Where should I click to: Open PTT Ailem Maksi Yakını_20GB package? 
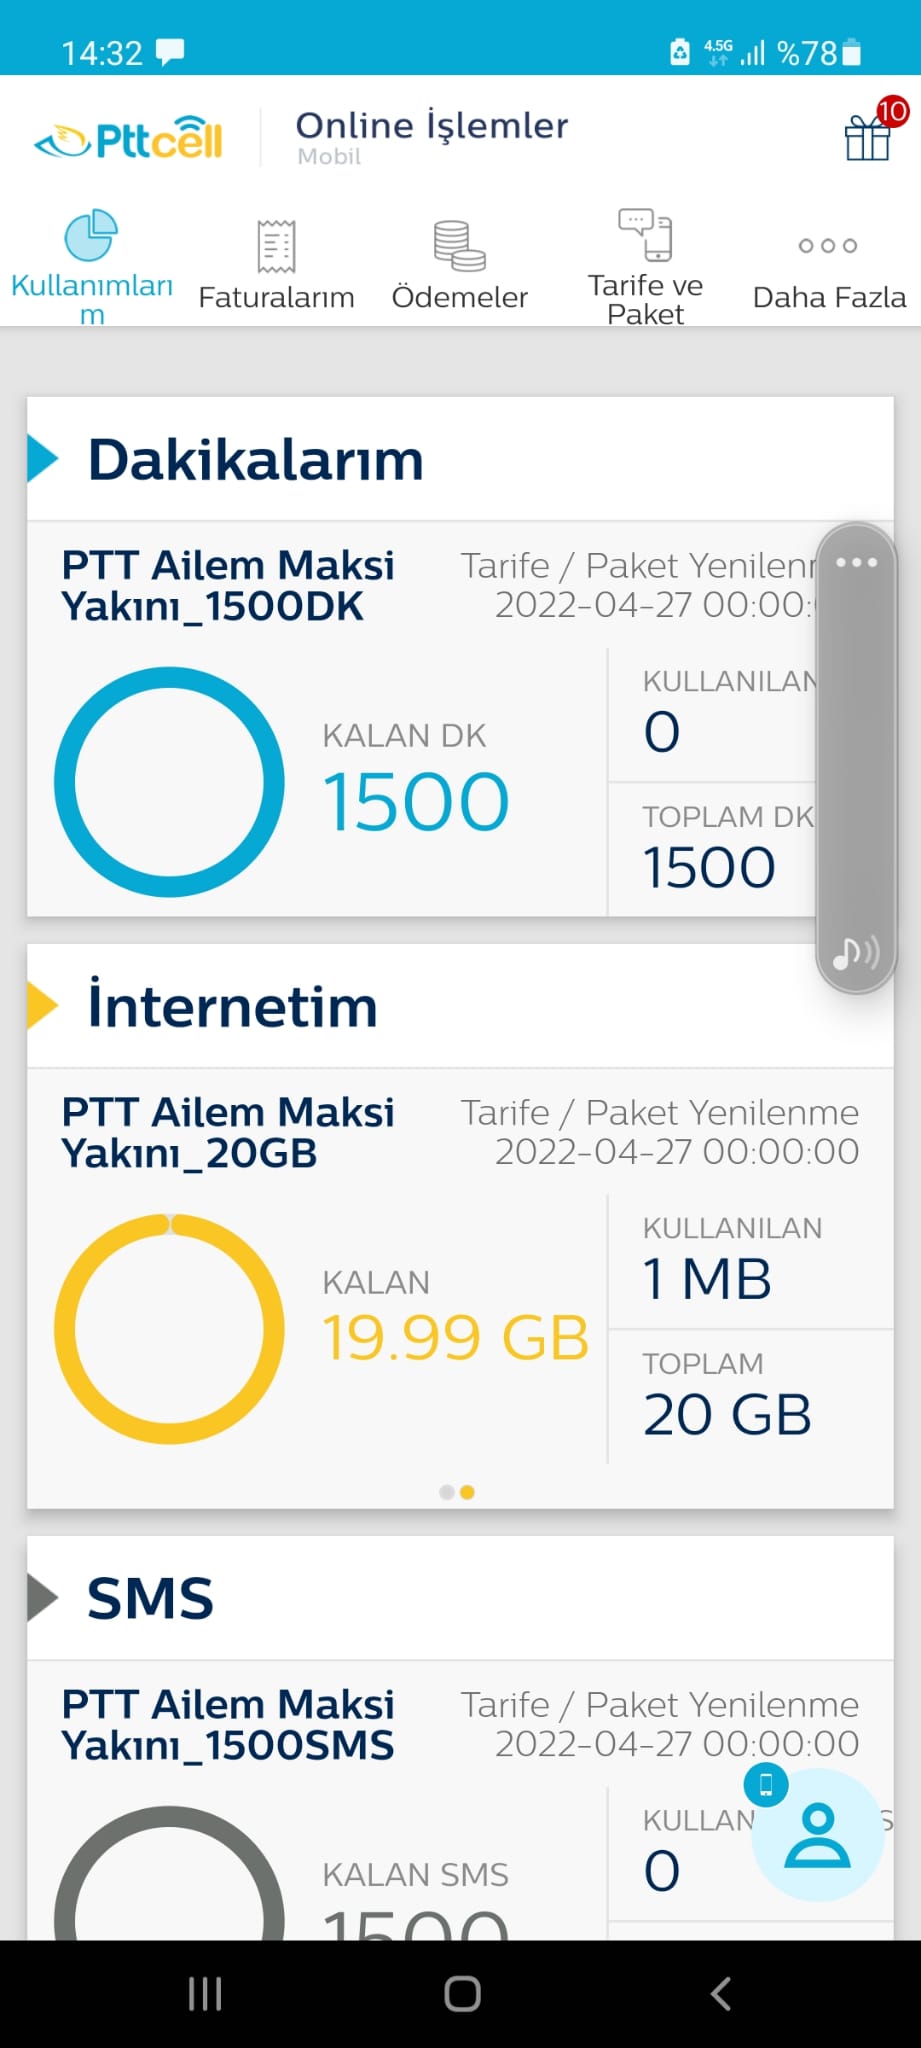click(x=228, y=1132)
